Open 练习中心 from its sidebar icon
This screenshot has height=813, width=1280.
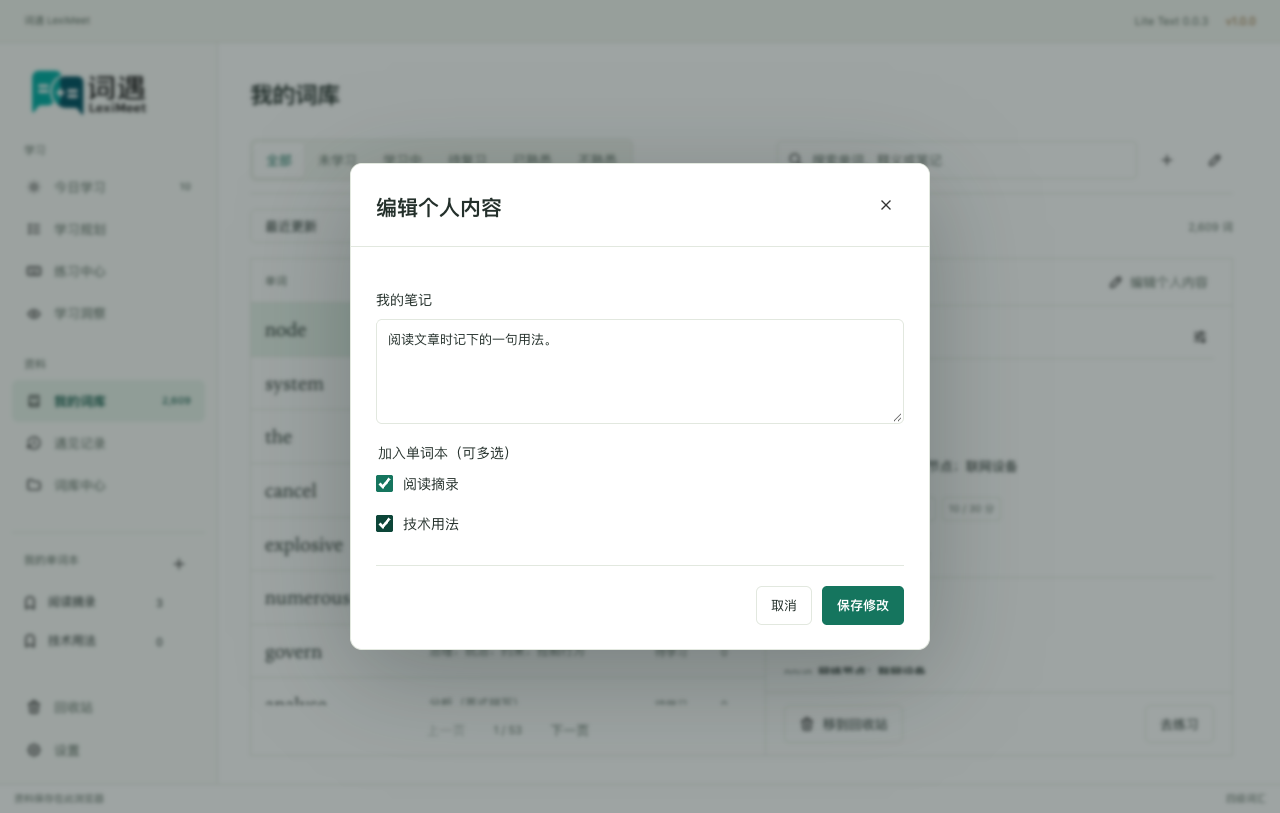tap(34, 271)
